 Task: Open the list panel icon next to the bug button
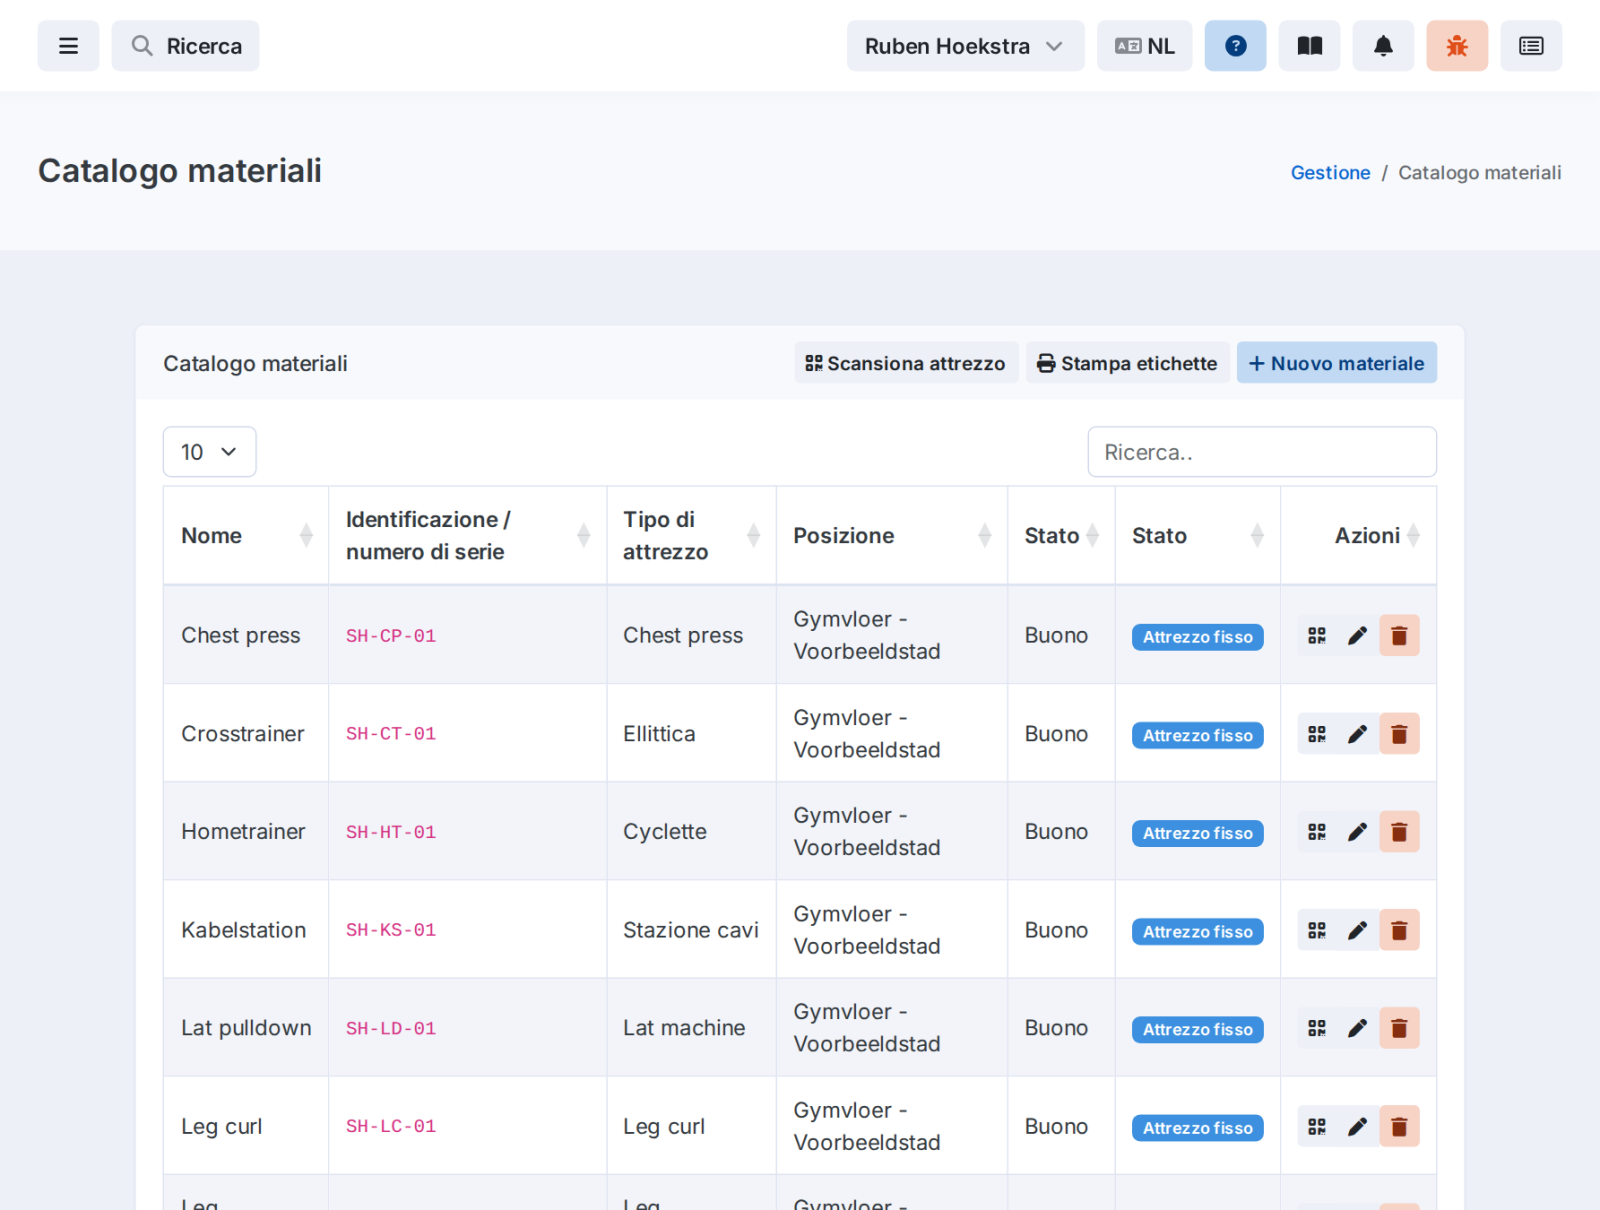1531,46
